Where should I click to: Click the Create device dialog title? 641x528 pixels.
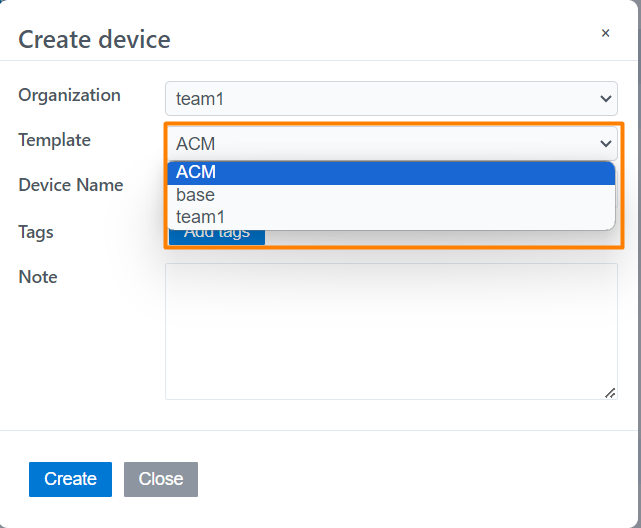click(94, 39)
